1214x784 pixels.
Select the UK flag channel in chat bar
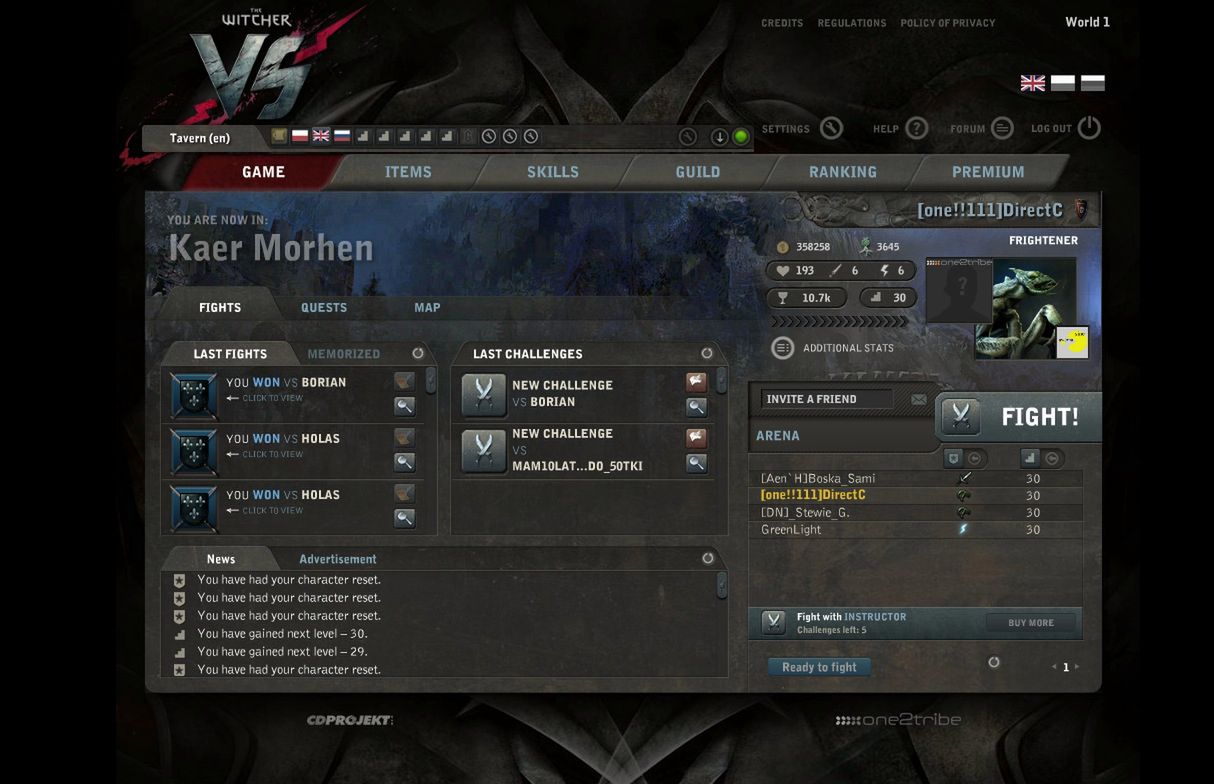point(321,136)
